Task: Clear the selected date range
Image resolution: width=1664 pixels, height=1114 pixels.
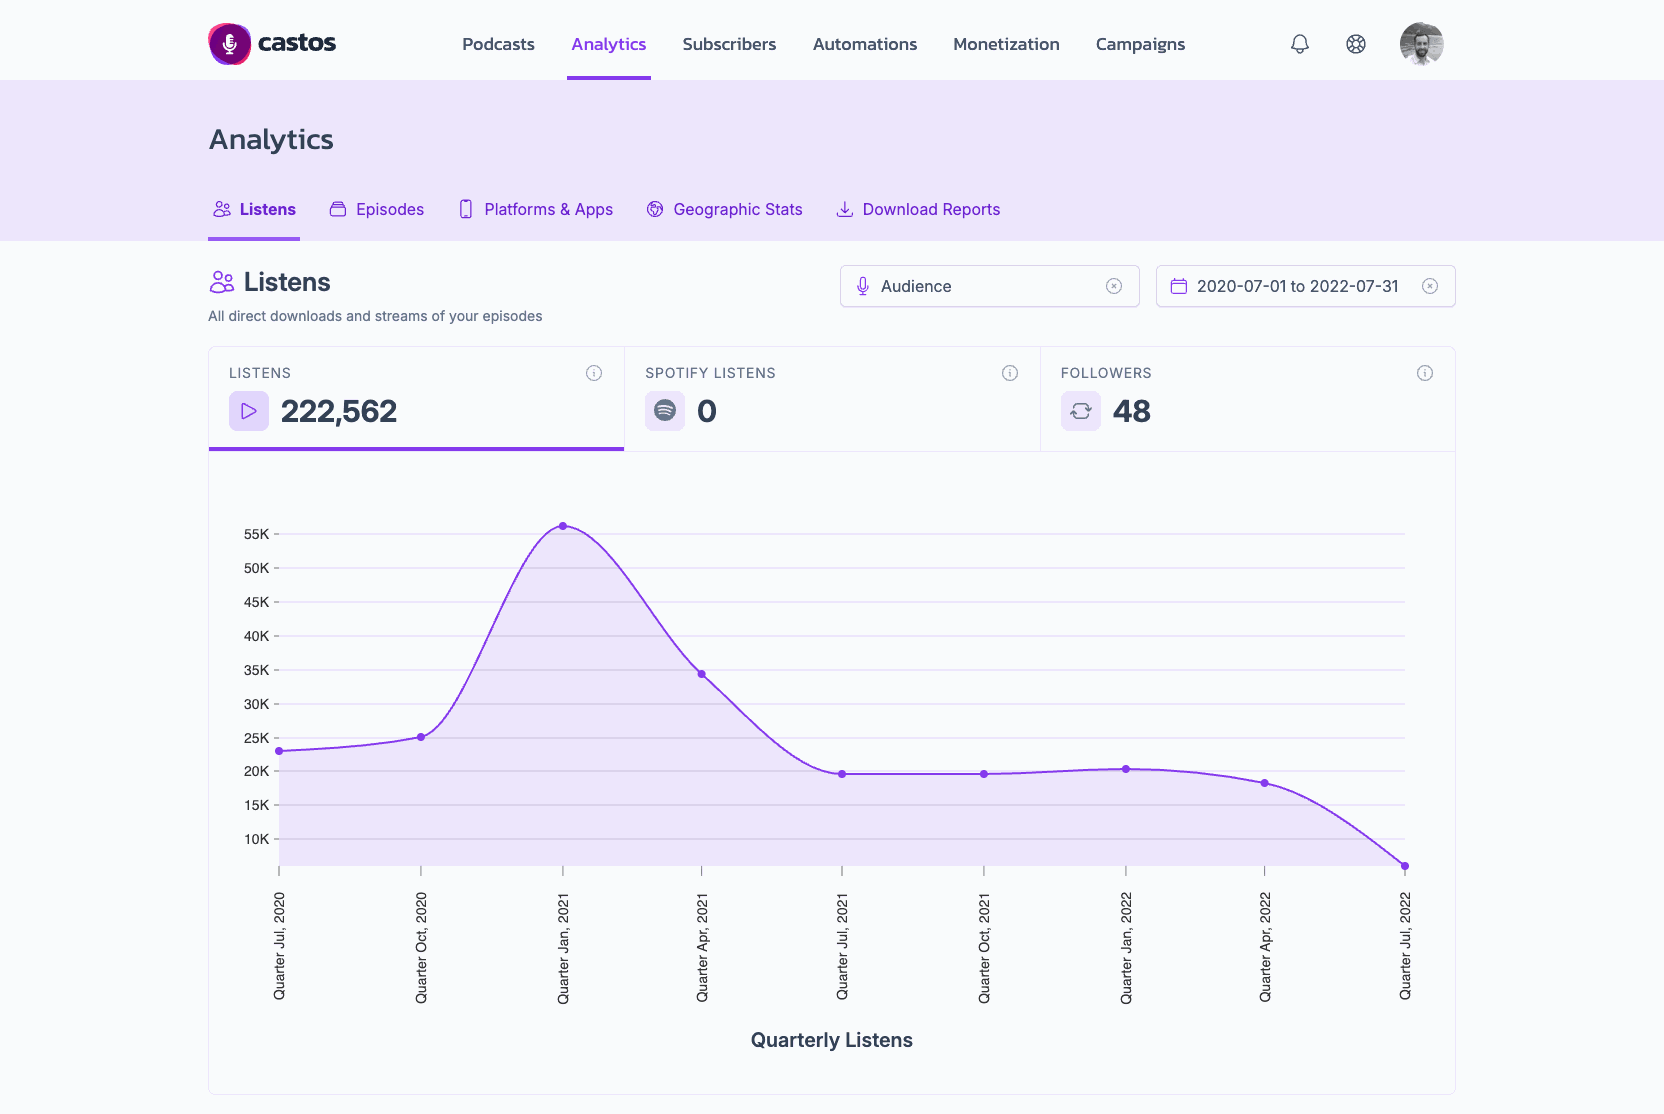Action: click(x=1430, y=286)
